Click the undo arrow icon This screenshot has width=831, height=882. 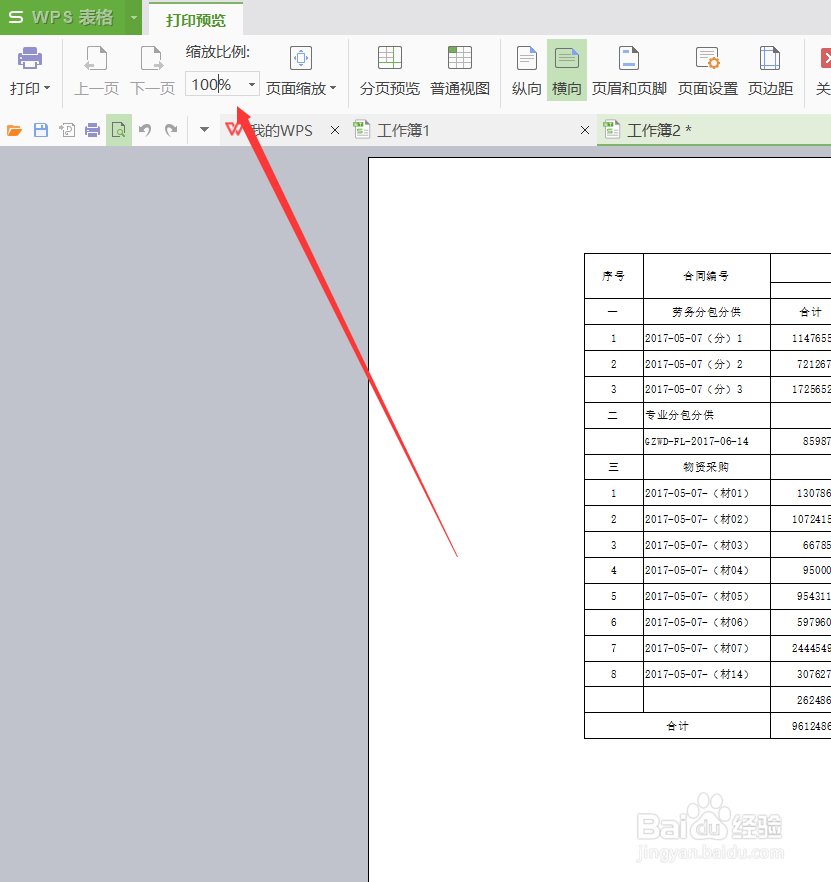click(145, 130)
